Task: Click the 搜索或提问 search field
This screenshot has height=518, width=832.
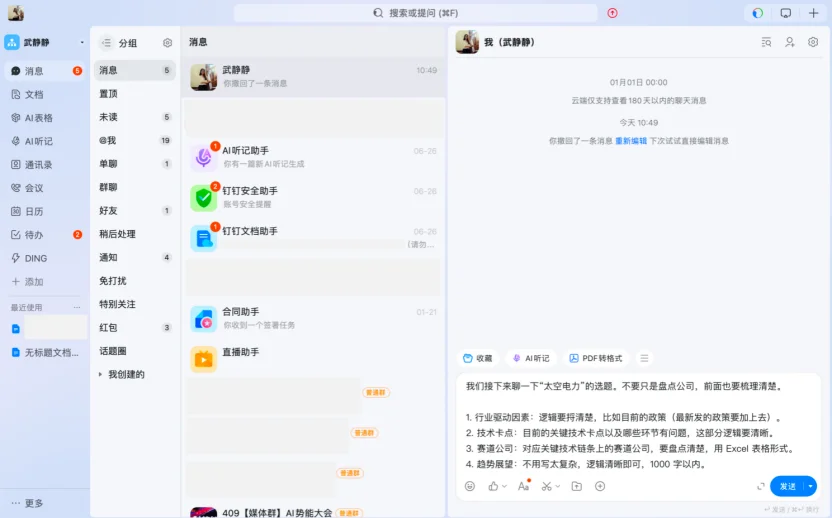Action: pos(415,13)
